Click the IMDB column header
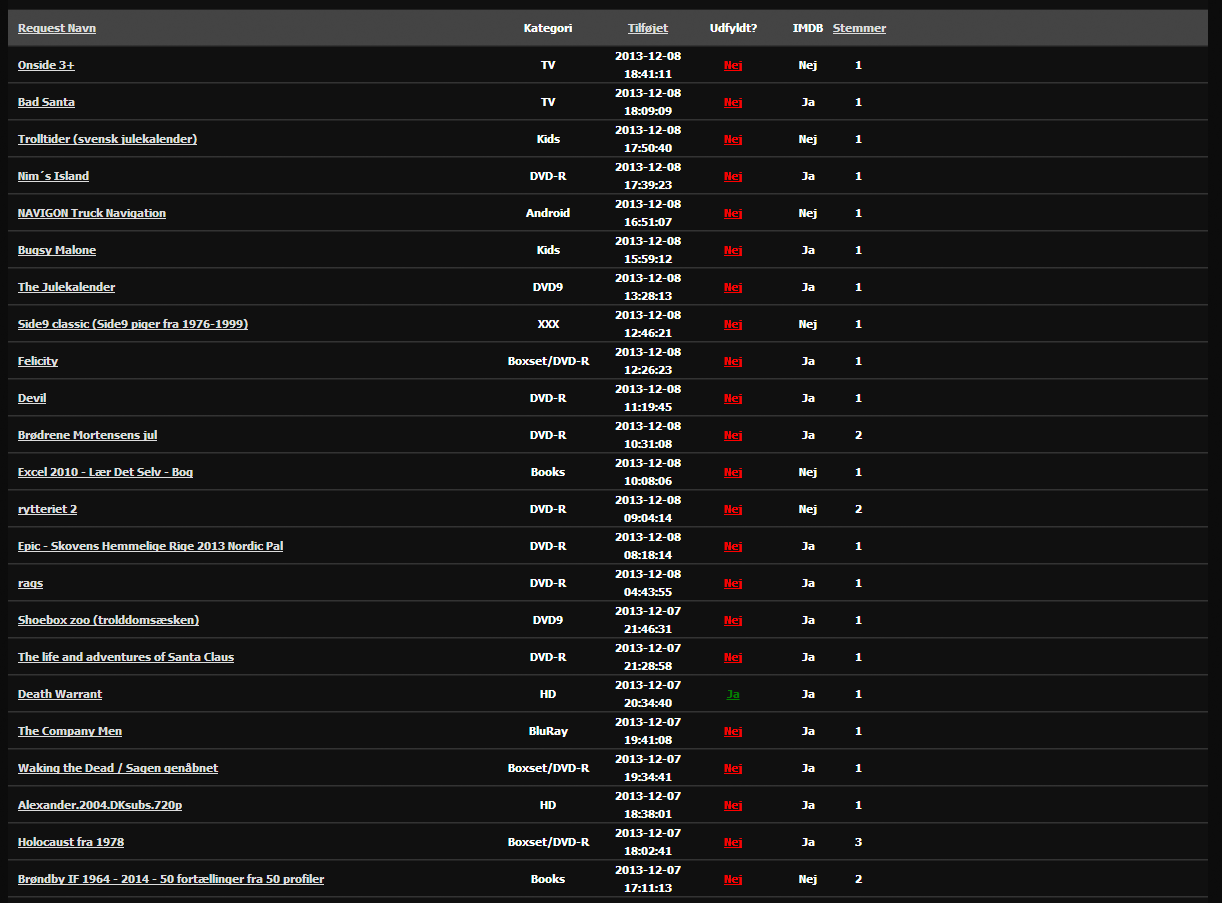1222x903 pixels. 808,28
